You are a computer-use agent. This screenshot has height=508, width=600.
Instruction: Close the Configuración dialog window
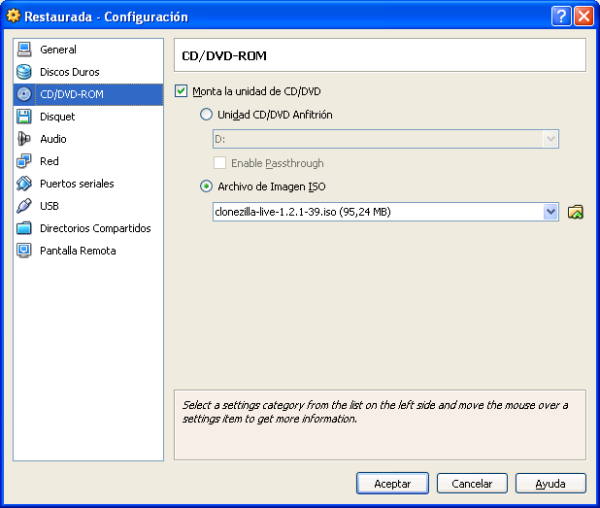pyautogui.click(x=583, y=16)
